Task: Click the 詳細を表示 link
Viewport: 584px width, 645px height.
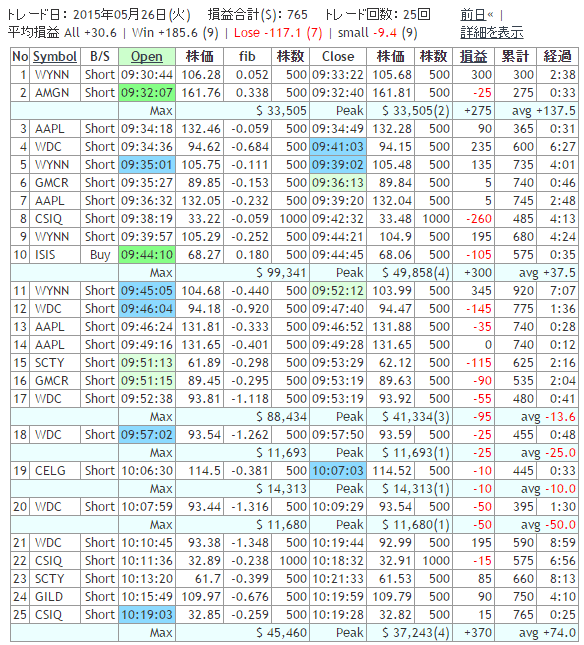Action: [492, 32]
